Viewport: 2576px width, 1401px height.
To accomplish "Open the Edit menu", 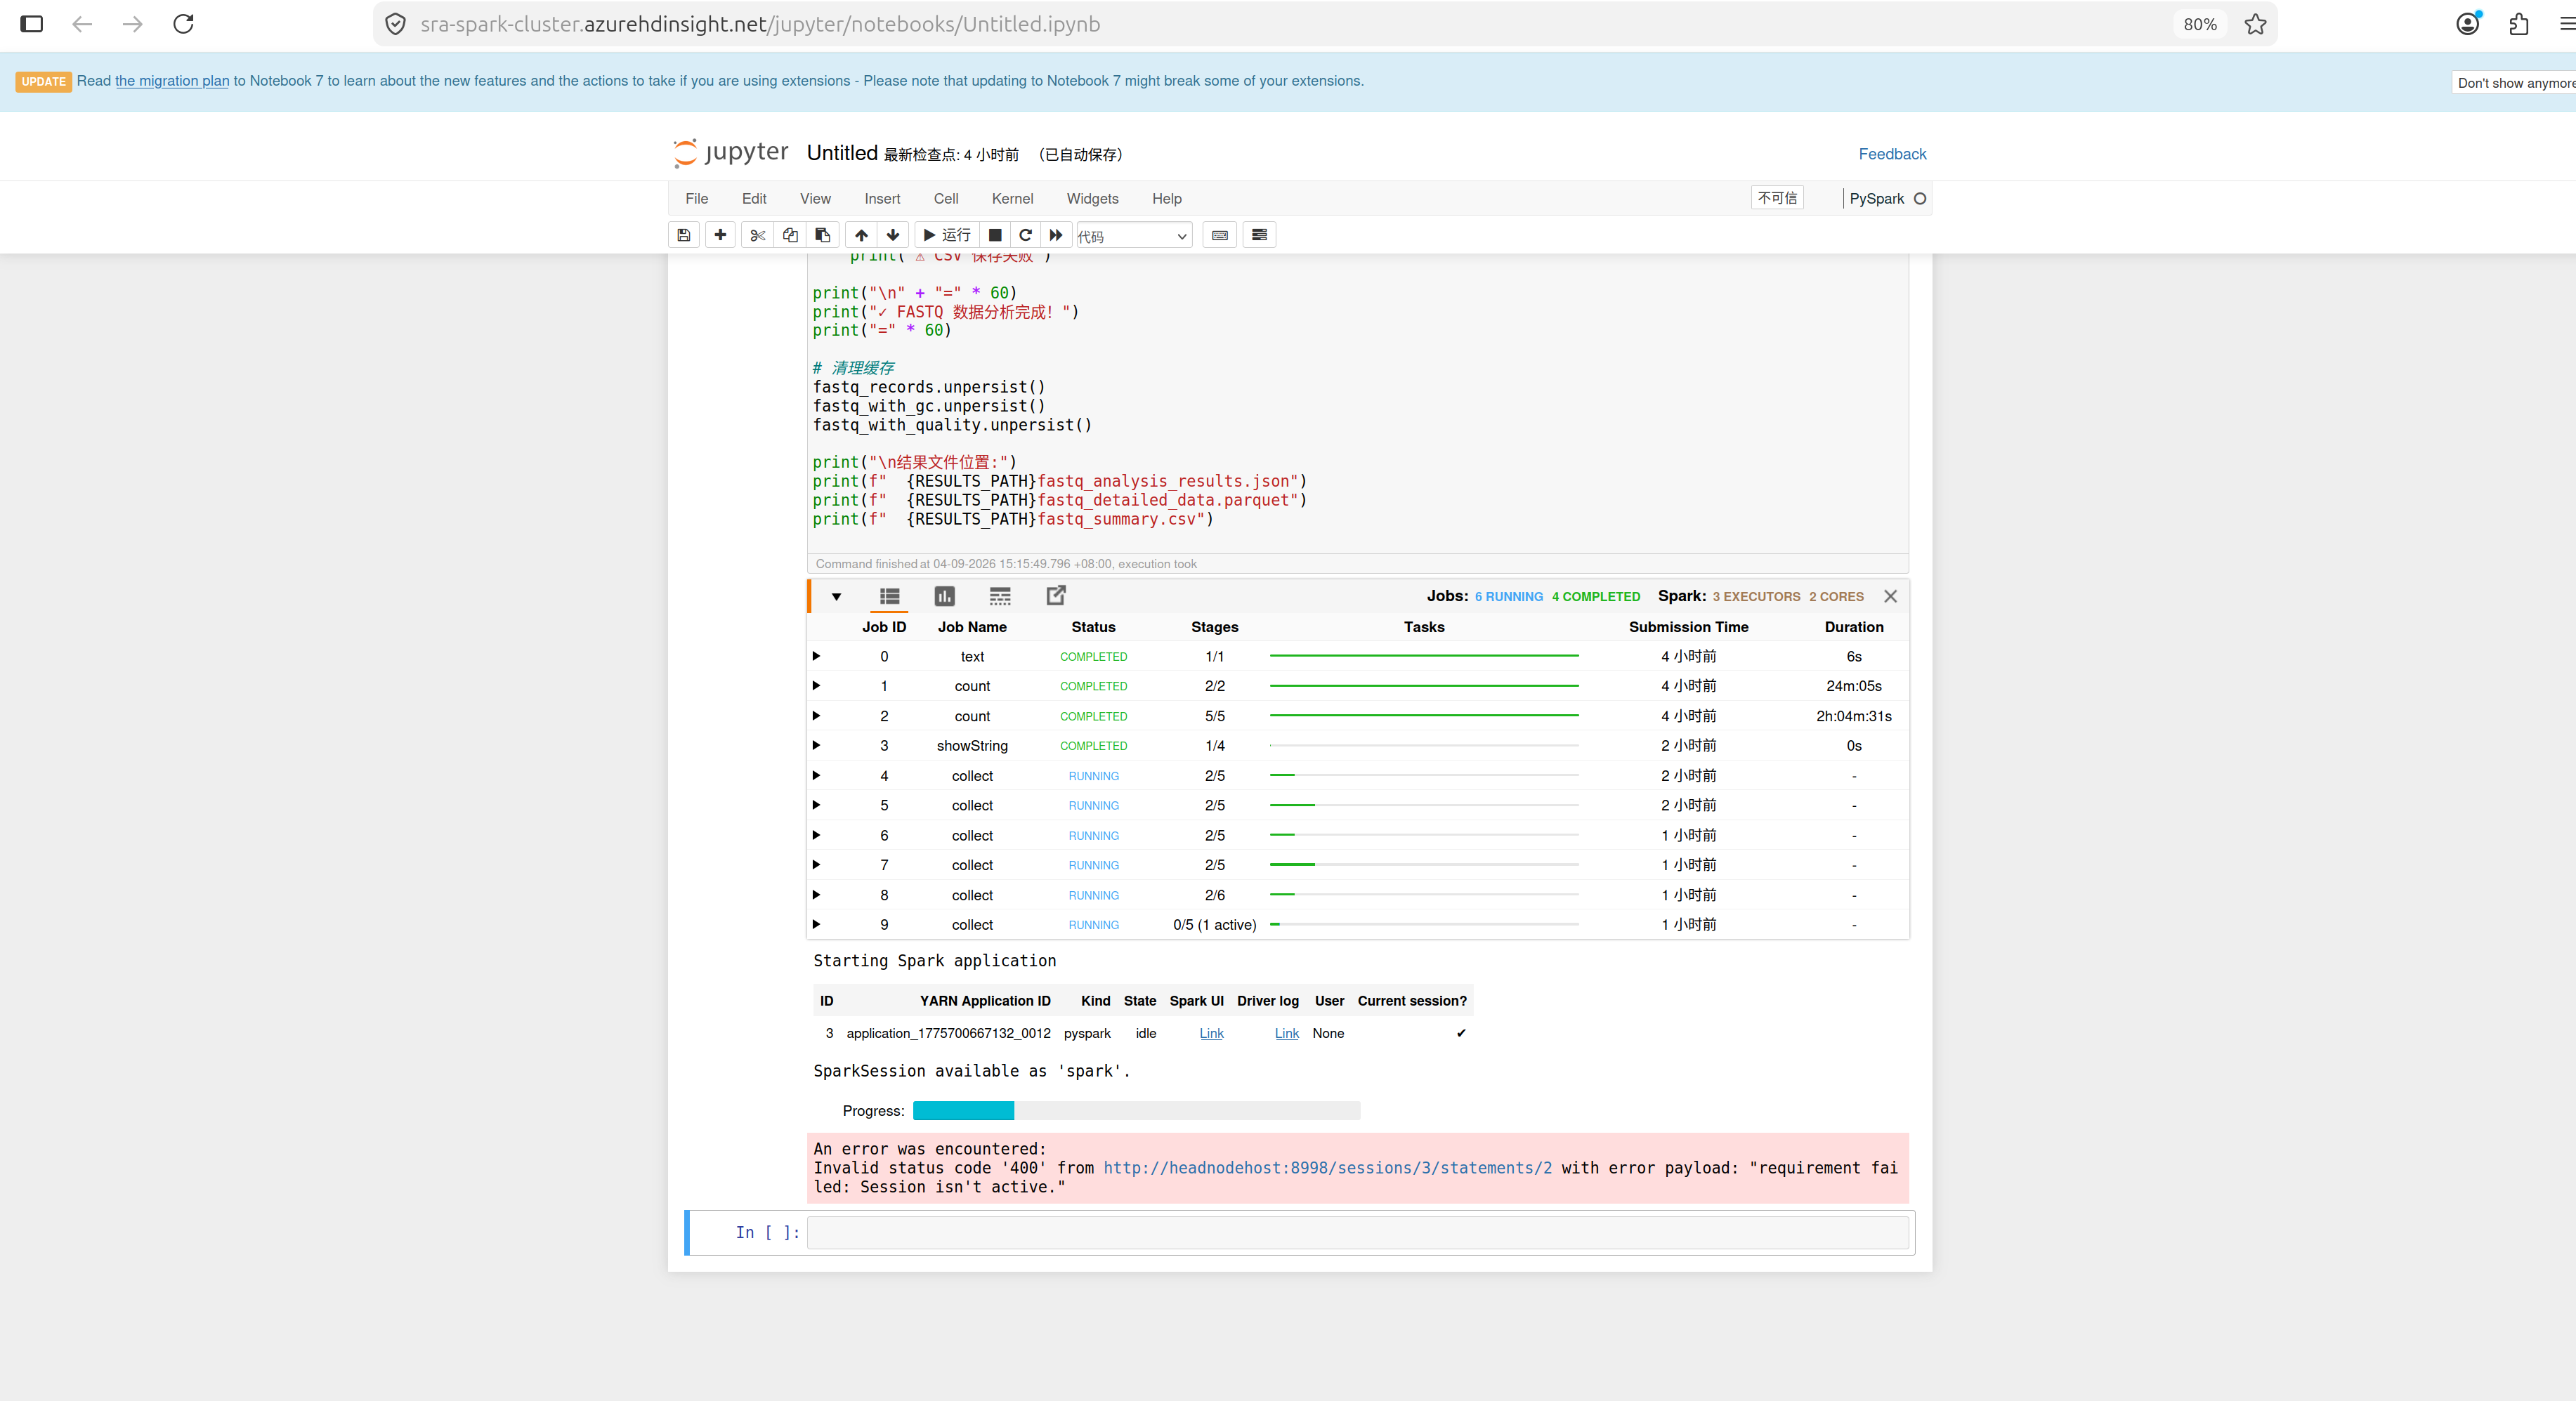I will pos(754,199).
